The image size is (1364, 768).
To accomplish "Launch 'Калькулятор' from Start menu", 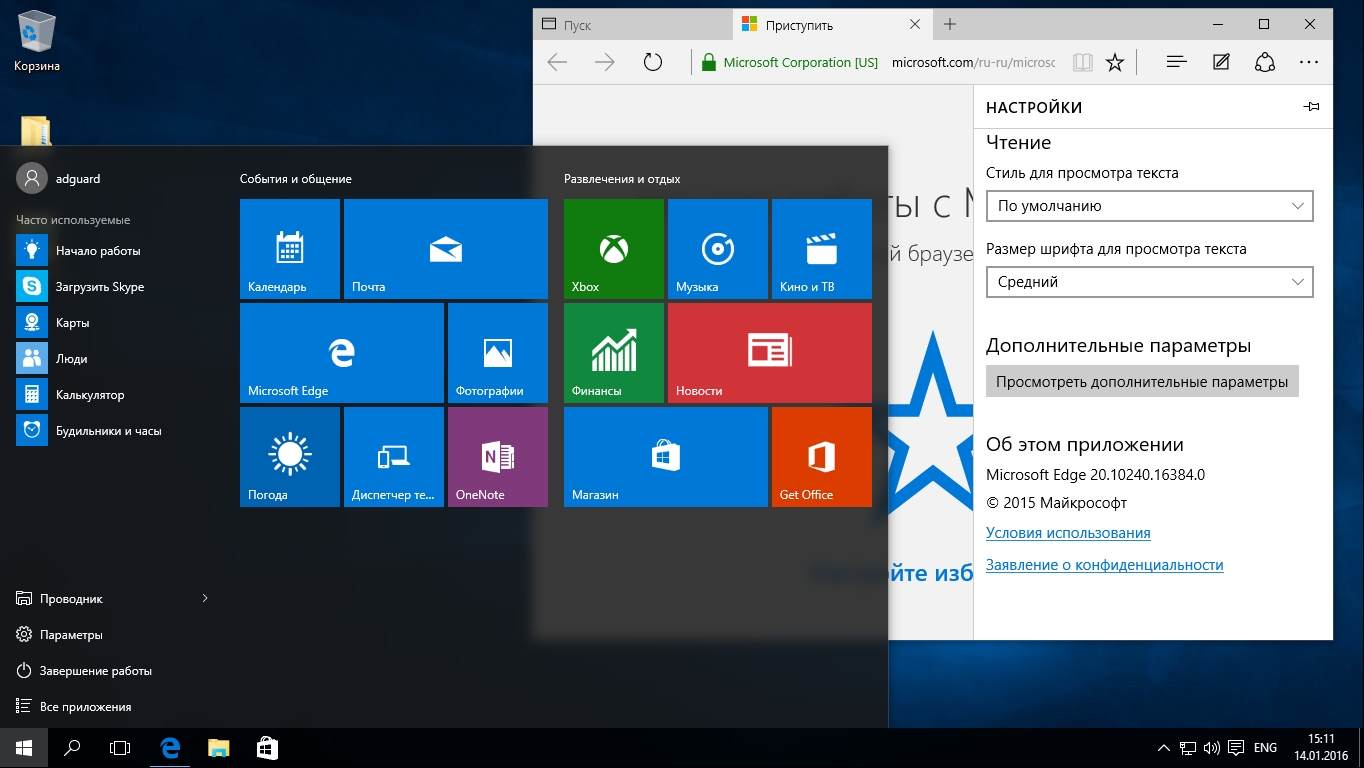I will click(x=112, y=395).
